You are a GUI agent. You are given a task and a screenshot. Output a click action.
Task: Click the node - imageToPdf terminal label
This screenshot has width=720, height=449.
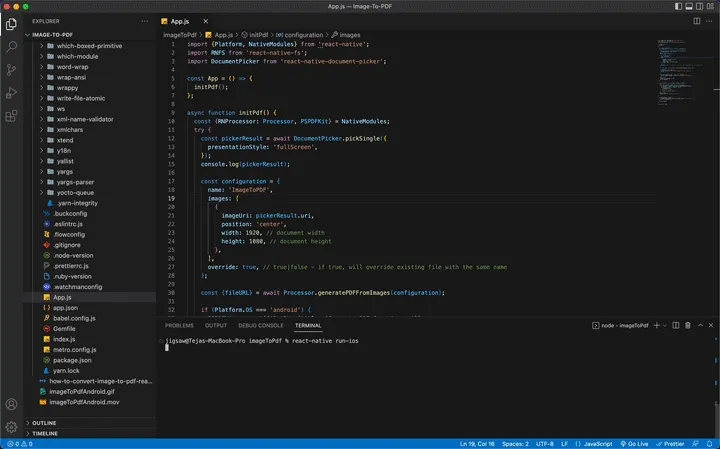(620, 326)
